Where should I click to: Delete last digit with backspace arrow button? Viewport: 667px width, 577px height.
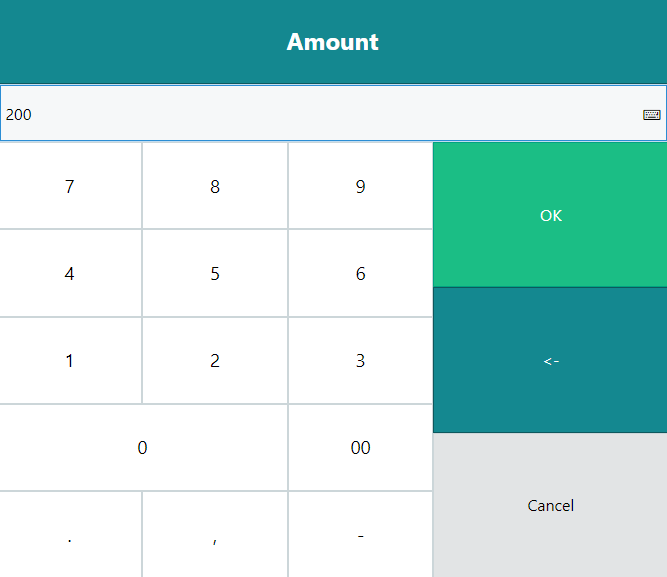[x=550, y=361]
